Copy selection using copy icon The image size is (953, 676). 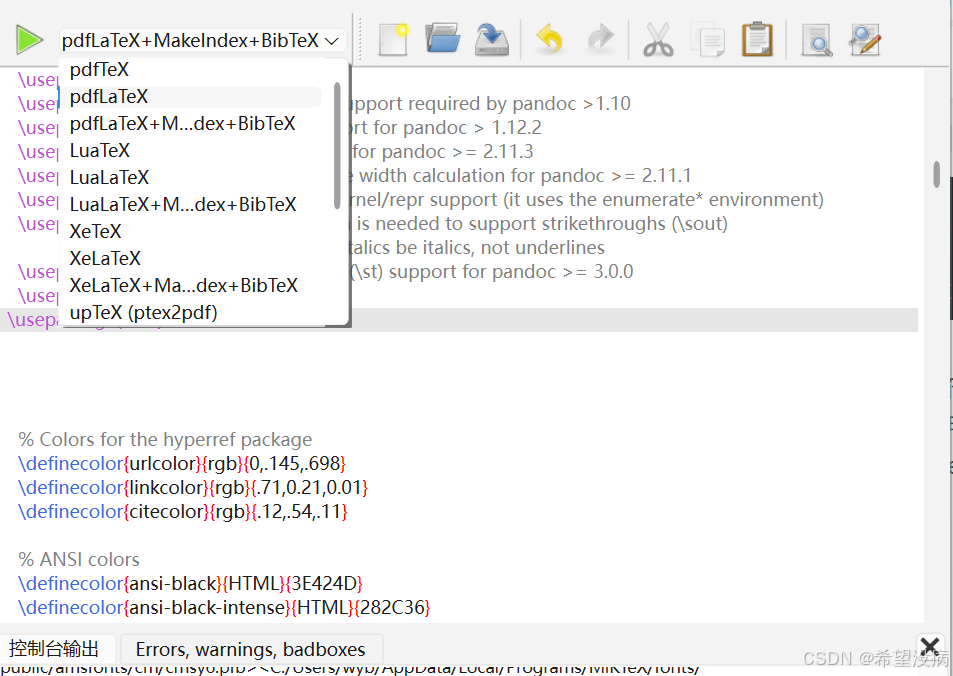point(708,39)
